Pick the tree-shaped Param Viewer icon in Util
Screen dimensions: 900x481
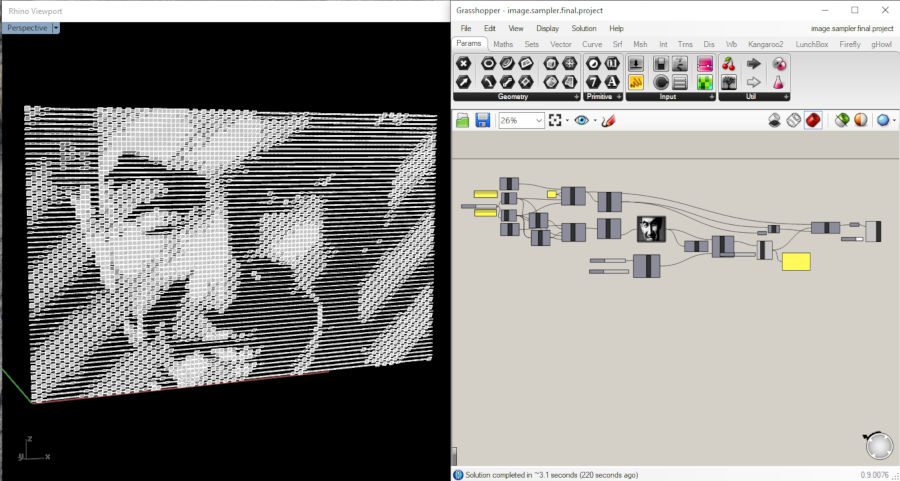[729, 82]
